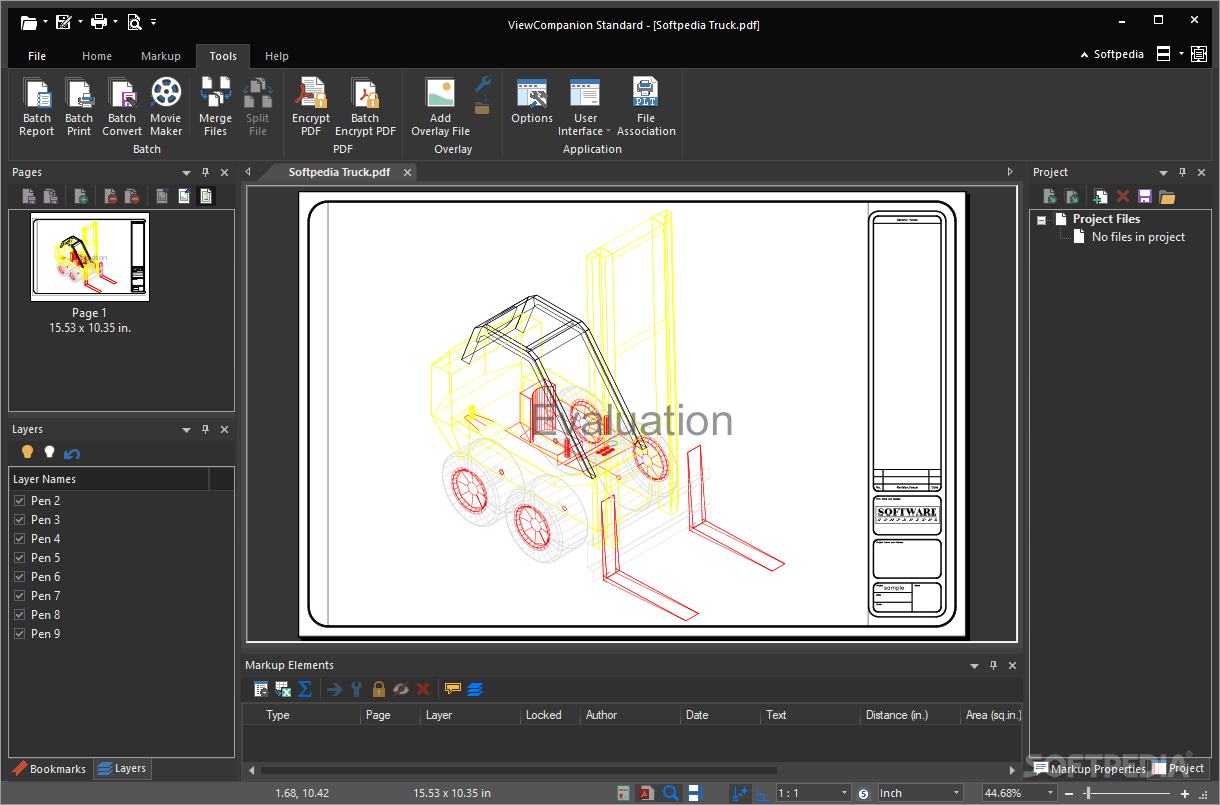
Task: Click the padlock lock markup icon
Action: (379, 689)
